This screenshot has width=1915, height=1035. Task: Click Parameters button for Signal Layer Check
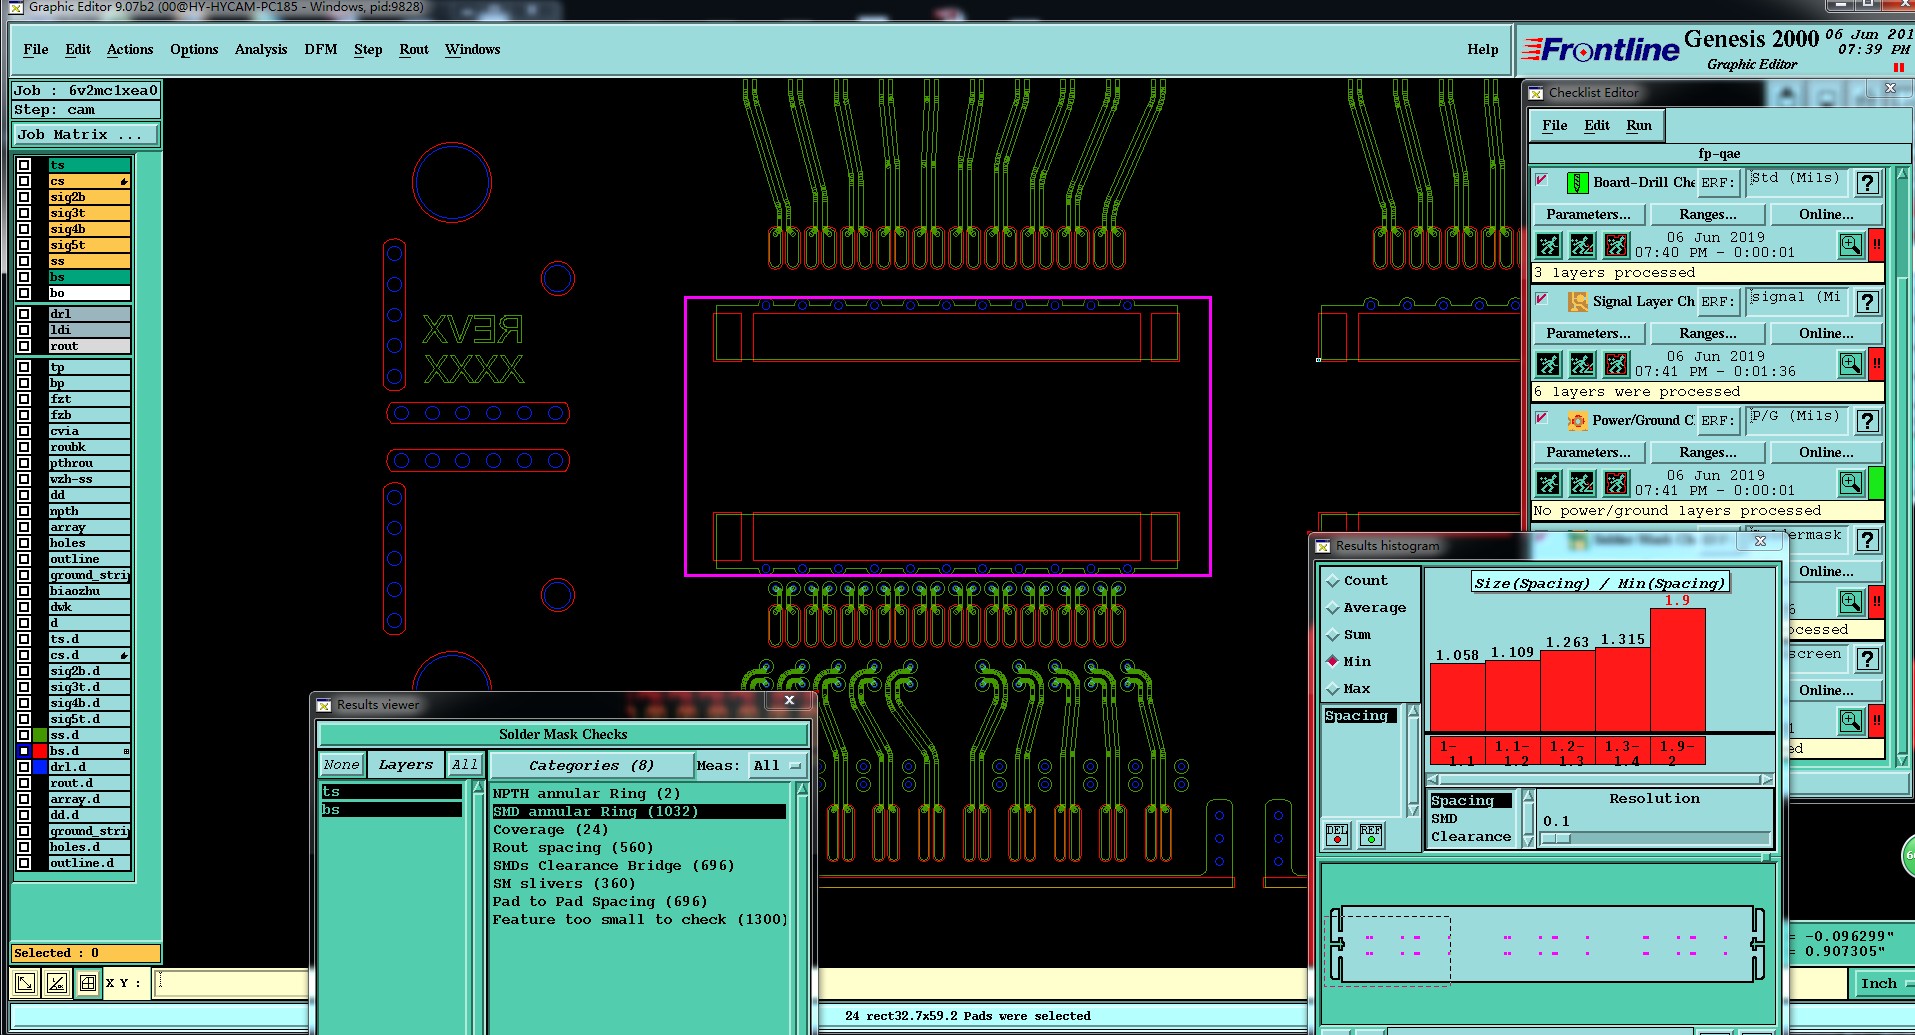coord(1587,334)
